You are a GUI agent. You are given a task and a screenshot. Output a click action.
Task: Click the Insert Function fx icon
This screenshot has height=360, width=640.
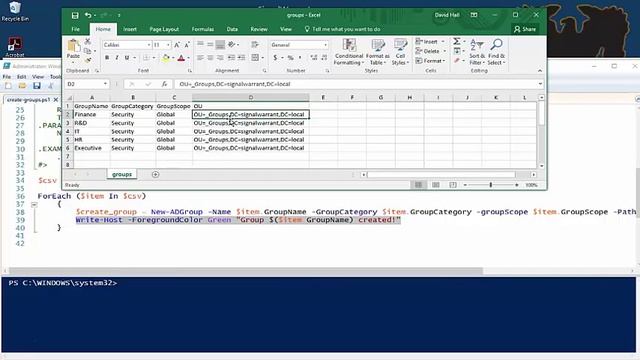pyautogui.click(x=164, y=84)
